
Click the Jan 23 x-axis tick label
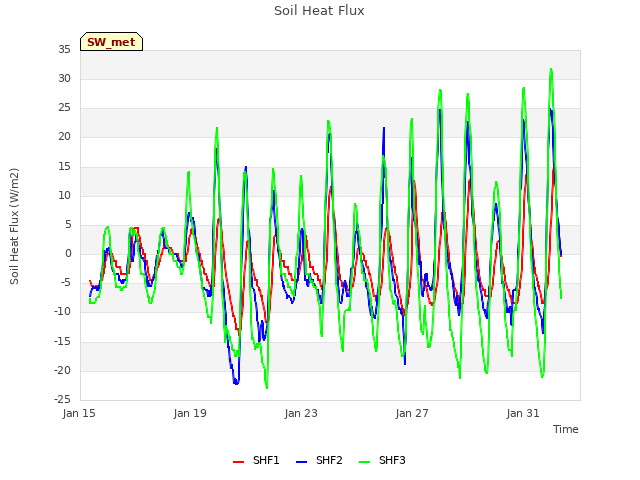[301, 413]
